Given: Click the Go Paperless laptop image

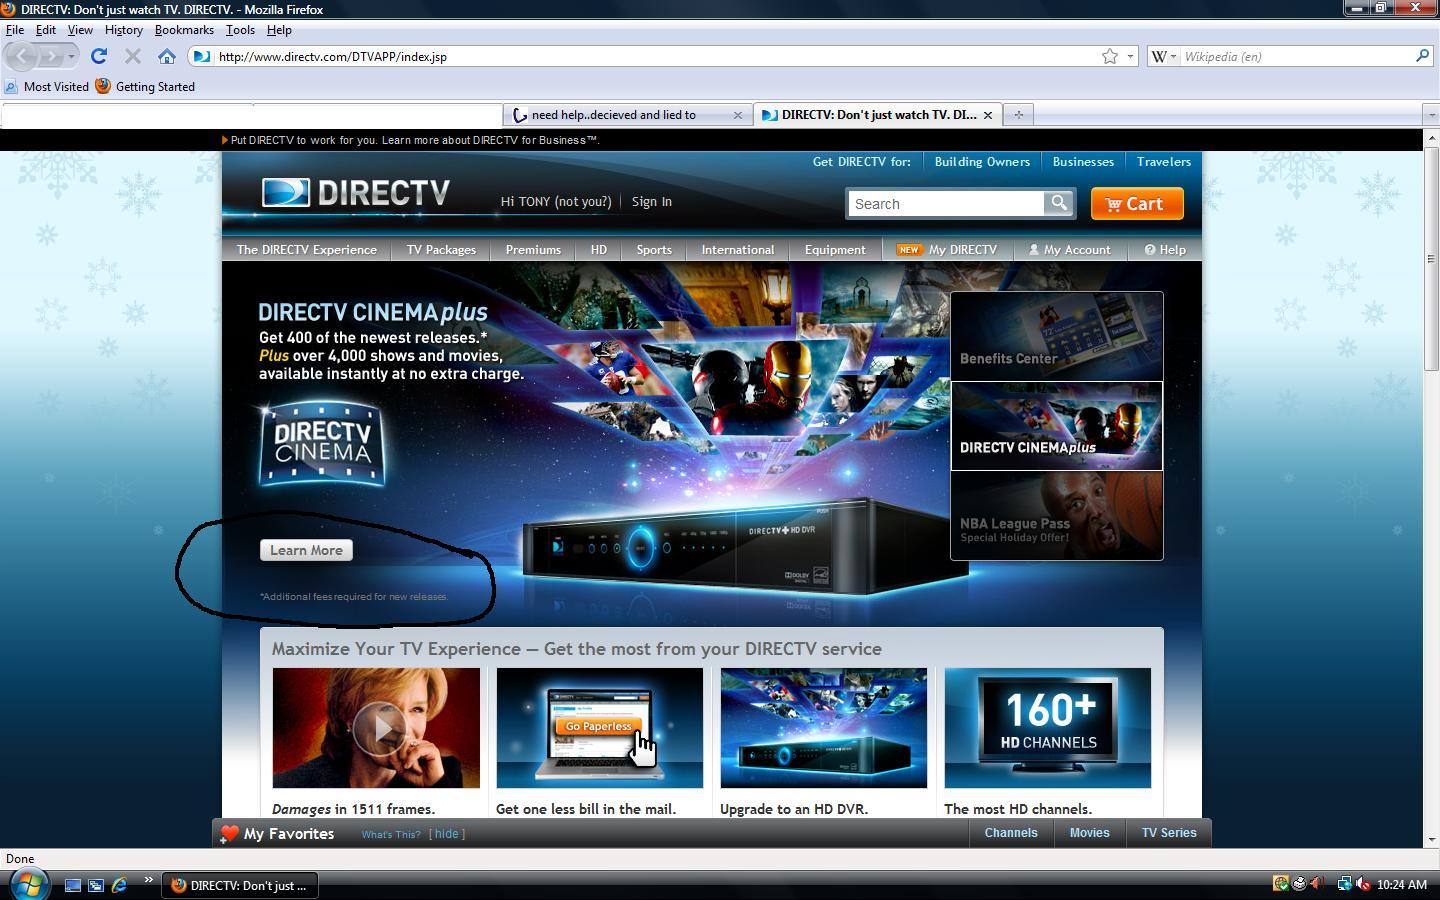Looking at the screenshot, I should tap(600, 728).
